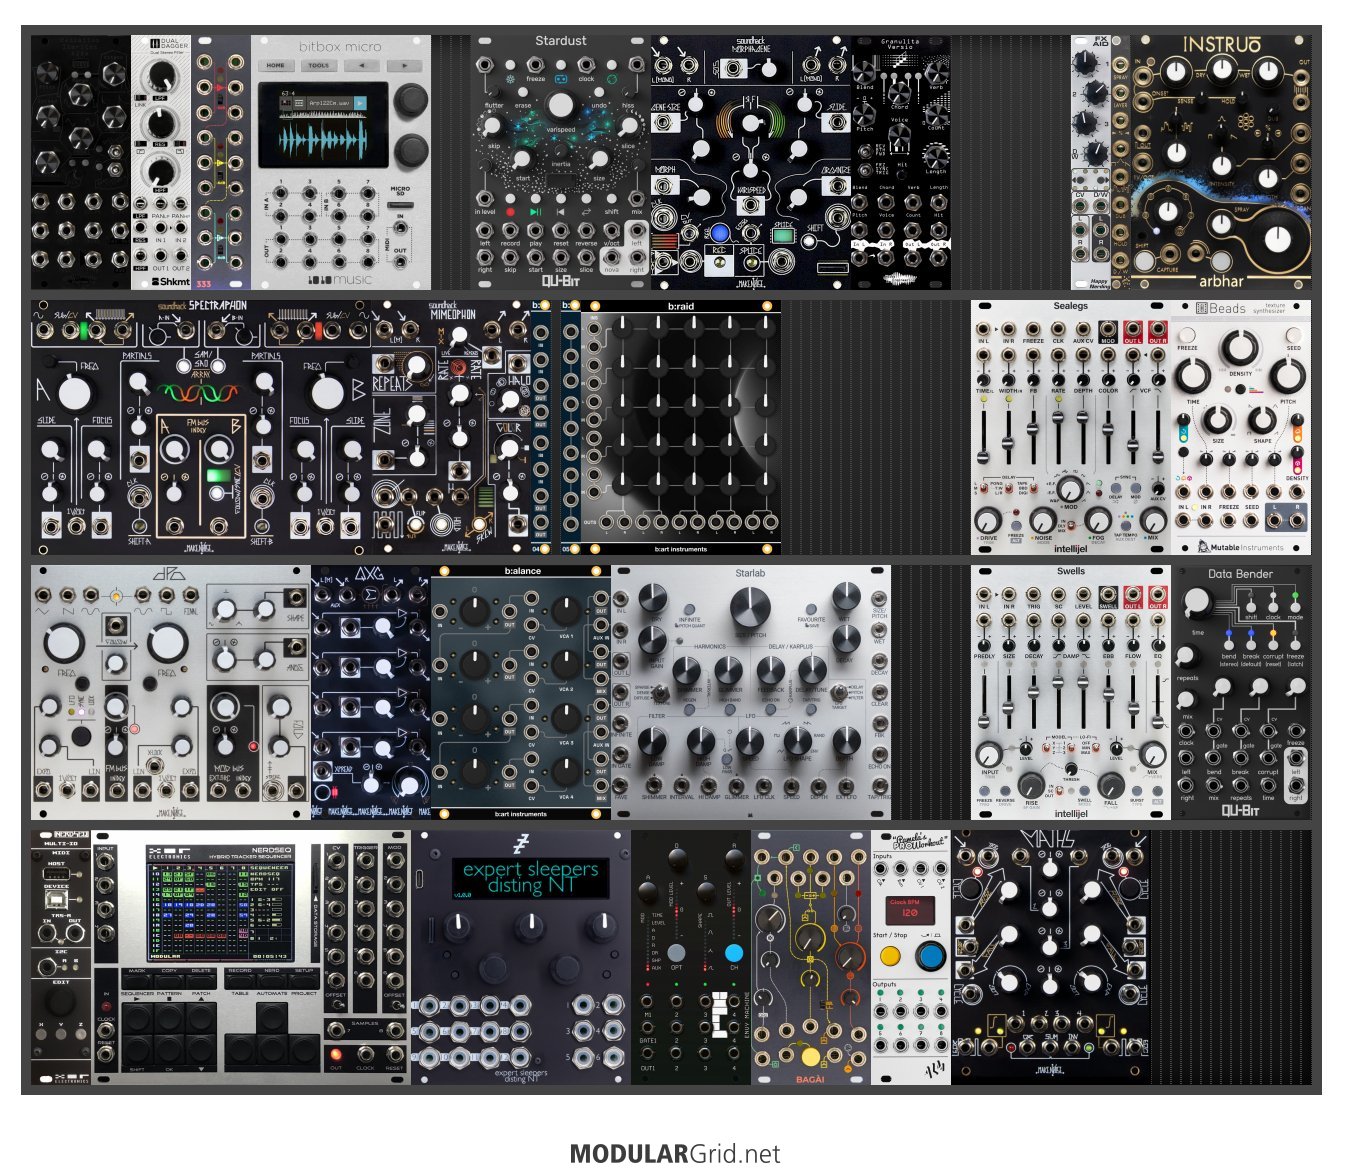Click the OUT R jack on Swells
The image size is (1352, 1175).
(1157, 594)
